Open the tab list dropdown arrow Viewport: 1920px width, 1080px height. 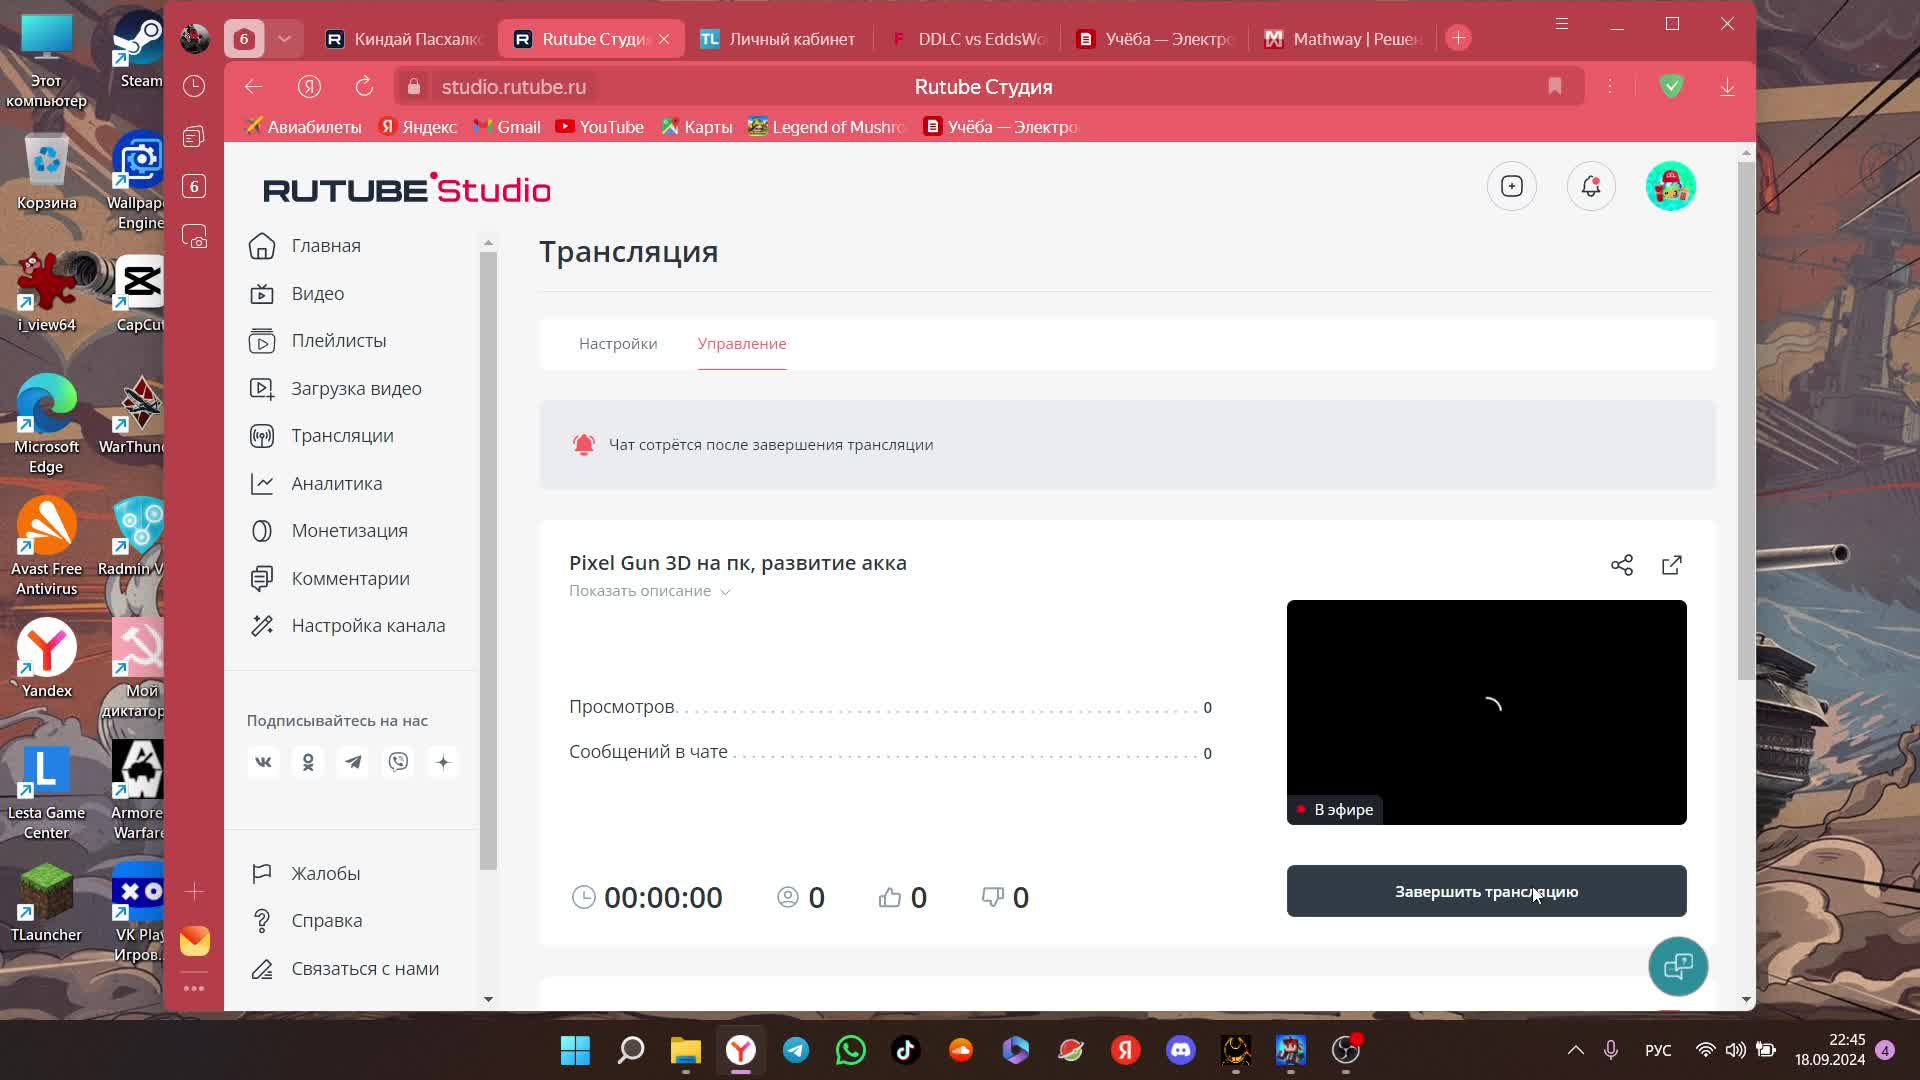pyautogui.click(x=284, y=39)
